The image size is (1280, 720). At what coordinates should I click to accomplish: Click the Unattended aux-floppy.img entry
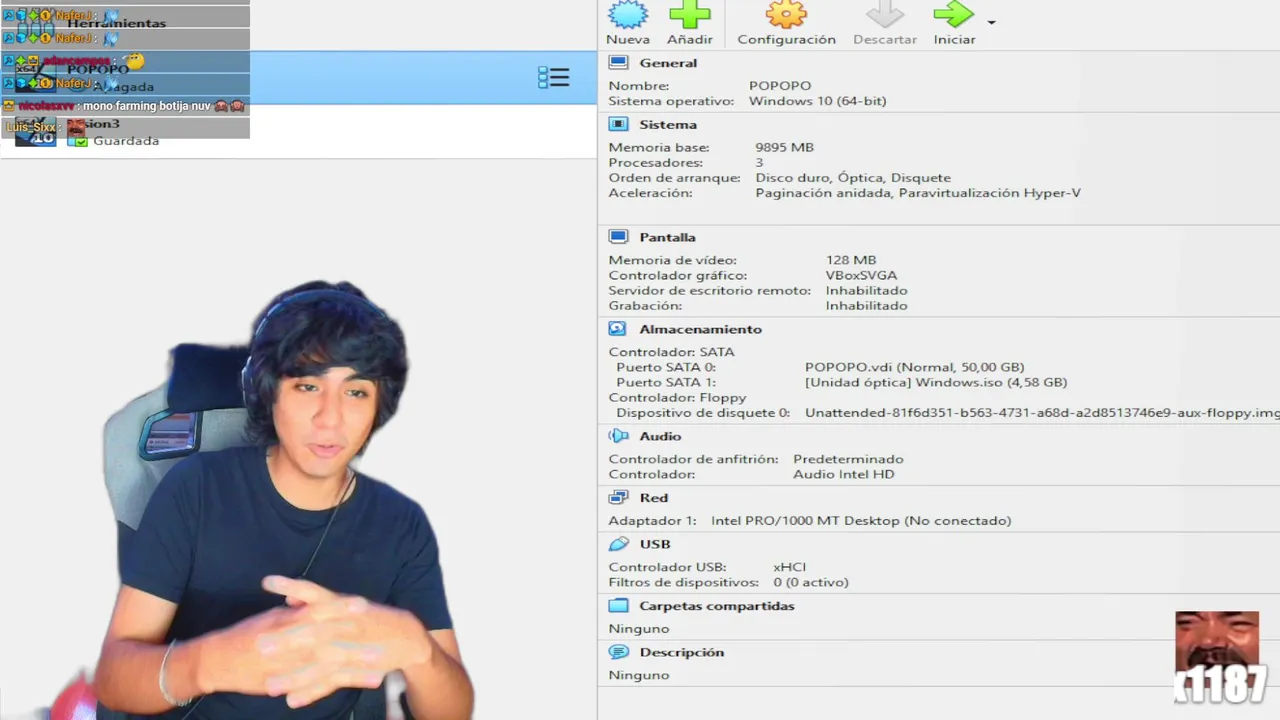click(x=1042, y=413)
